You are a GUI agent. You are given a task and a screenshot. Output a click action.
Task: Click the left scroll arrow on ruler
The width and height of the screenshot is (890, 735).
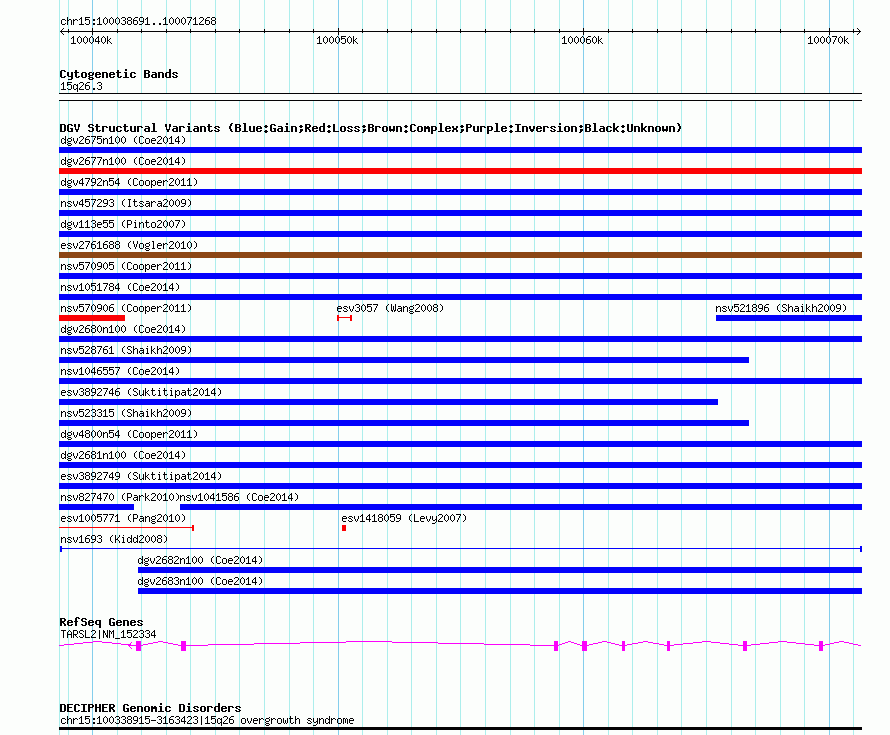pos(62,32)
